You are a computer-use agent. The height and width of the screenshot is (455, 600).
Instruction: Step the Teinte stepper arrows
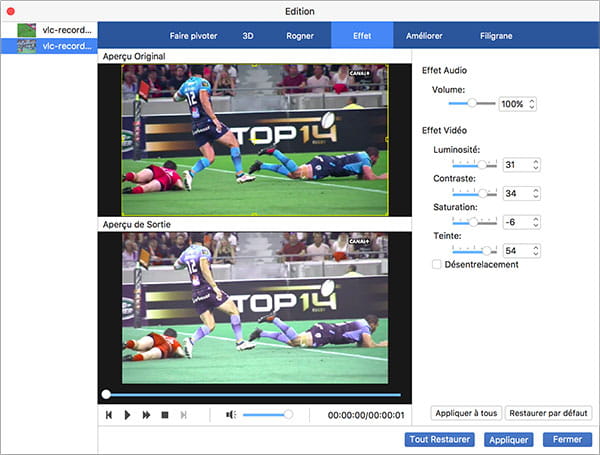click(x=536, y=251)
